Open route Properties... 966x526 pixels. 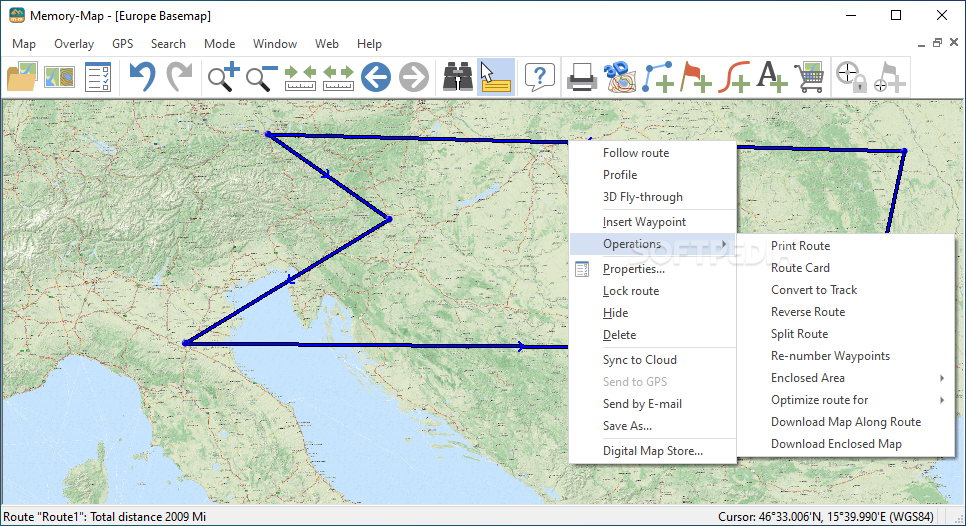[x=634, y=269]
